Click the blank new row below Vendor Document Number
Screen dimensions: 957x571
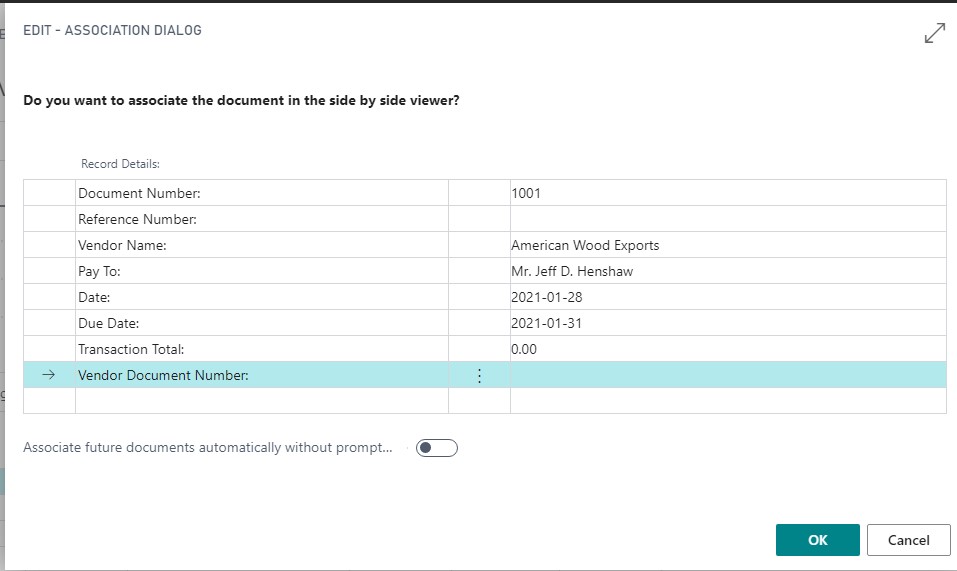tap(260, 401)
